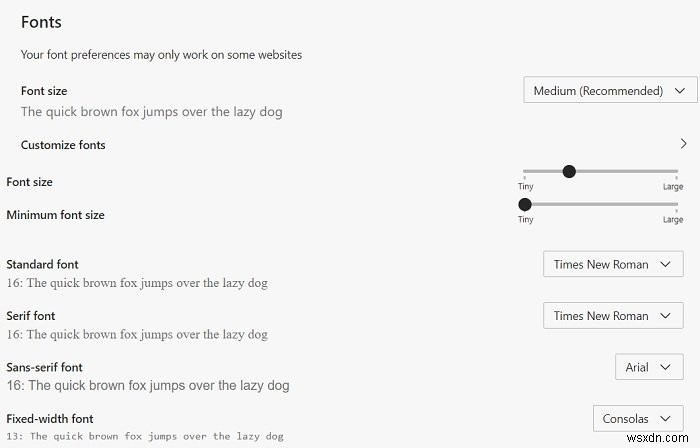The height and width of the screenshot is (448, 700).
Task: Click the top Font size preview sentence
Action: (x=151, y=112)
